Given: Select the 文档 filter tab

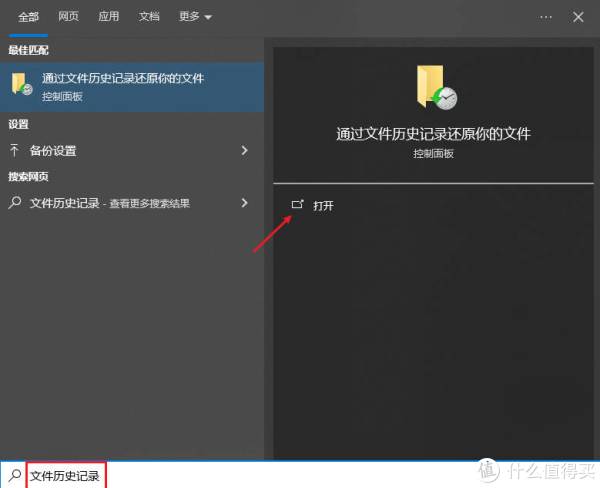Looking at the screenshot, I should [149, 17].
